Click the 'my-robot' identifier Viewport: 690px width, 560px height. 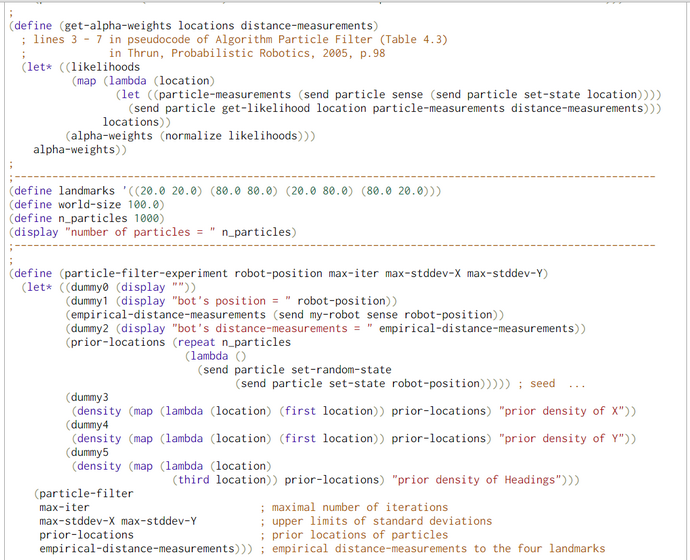(x=335, y=315)
